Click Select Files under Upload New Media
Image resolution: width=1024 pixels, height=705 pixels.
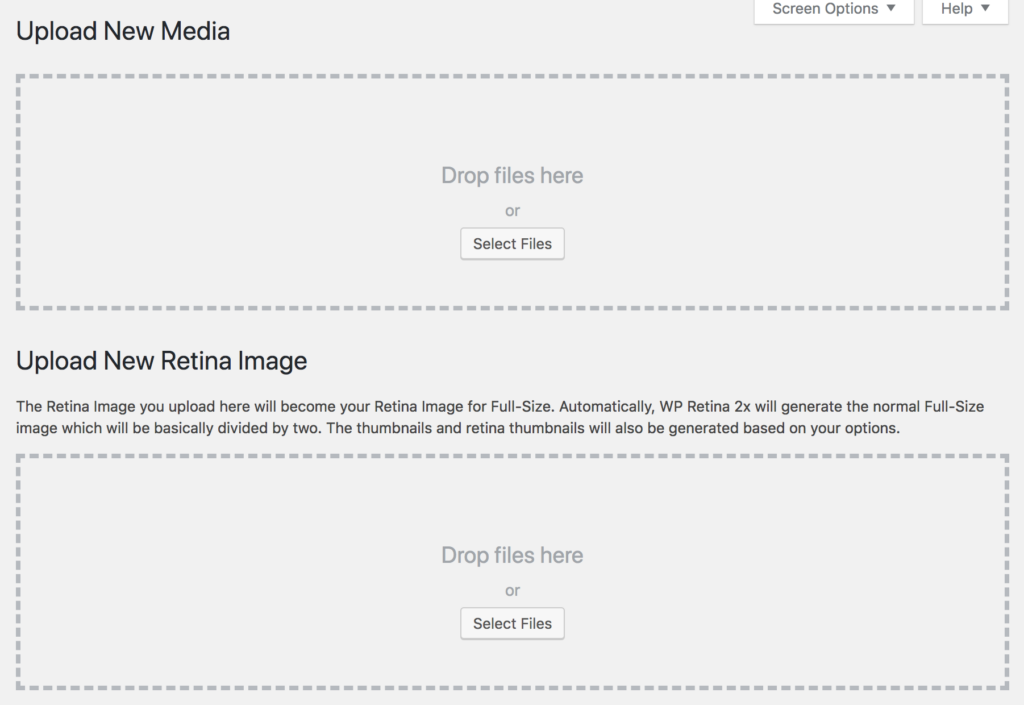tap(512, 243)
